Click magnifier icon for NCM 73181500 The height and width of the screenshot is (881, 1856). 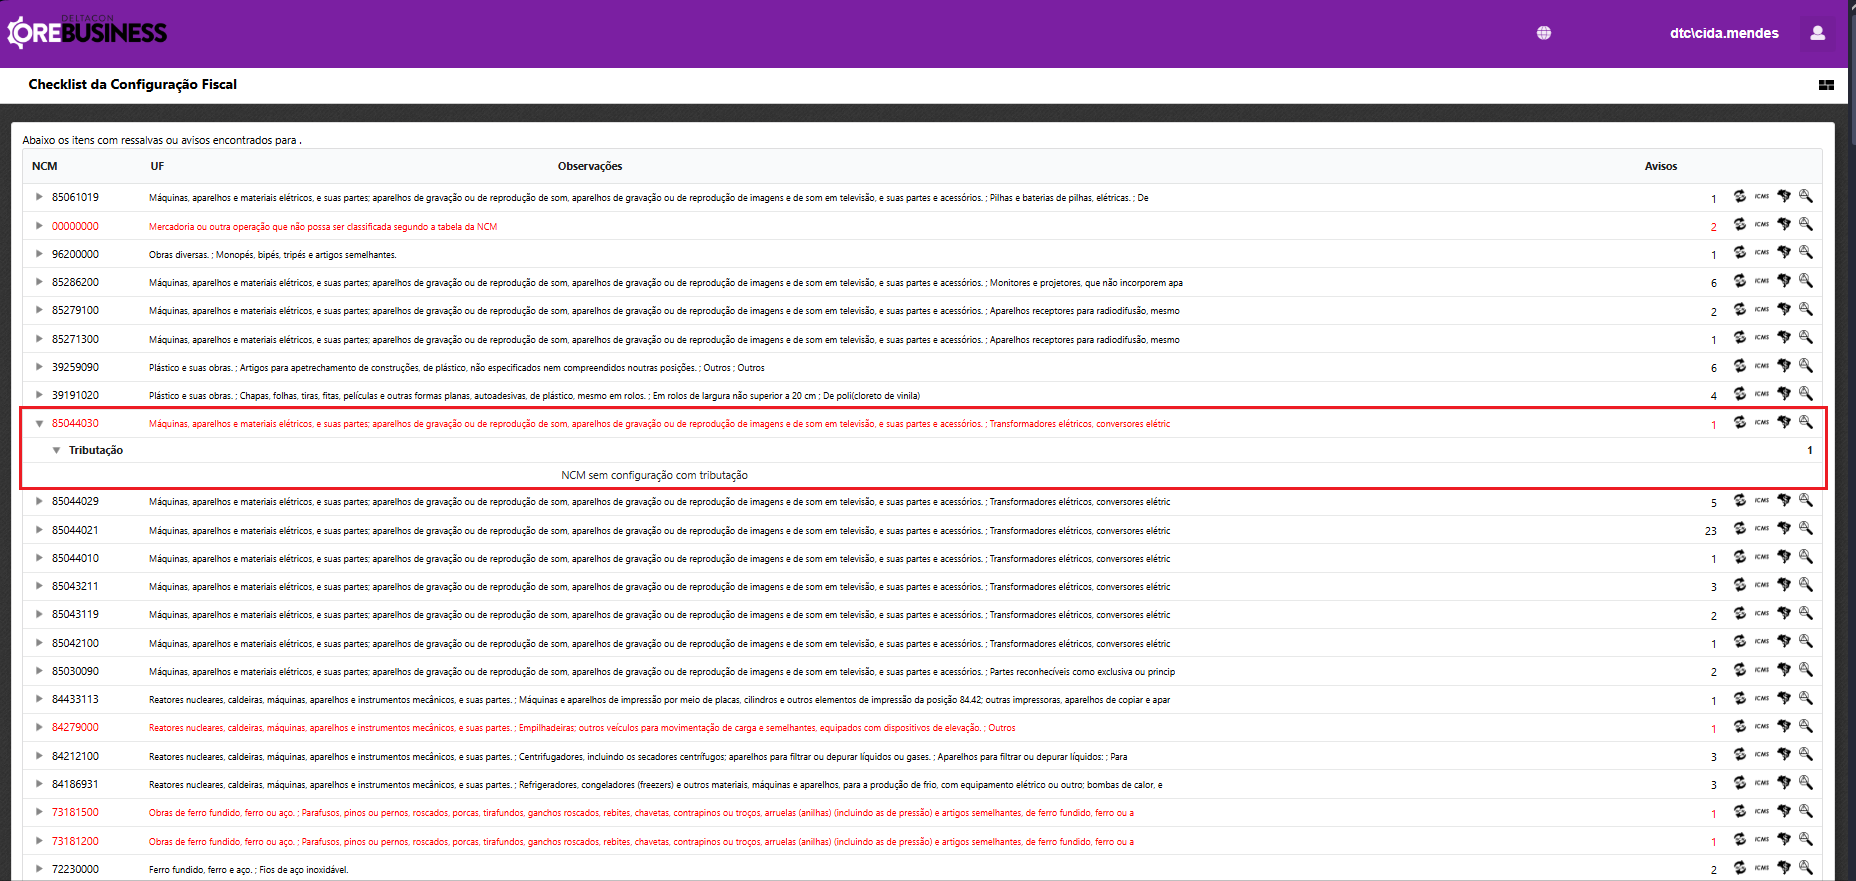pos(1806,811)
